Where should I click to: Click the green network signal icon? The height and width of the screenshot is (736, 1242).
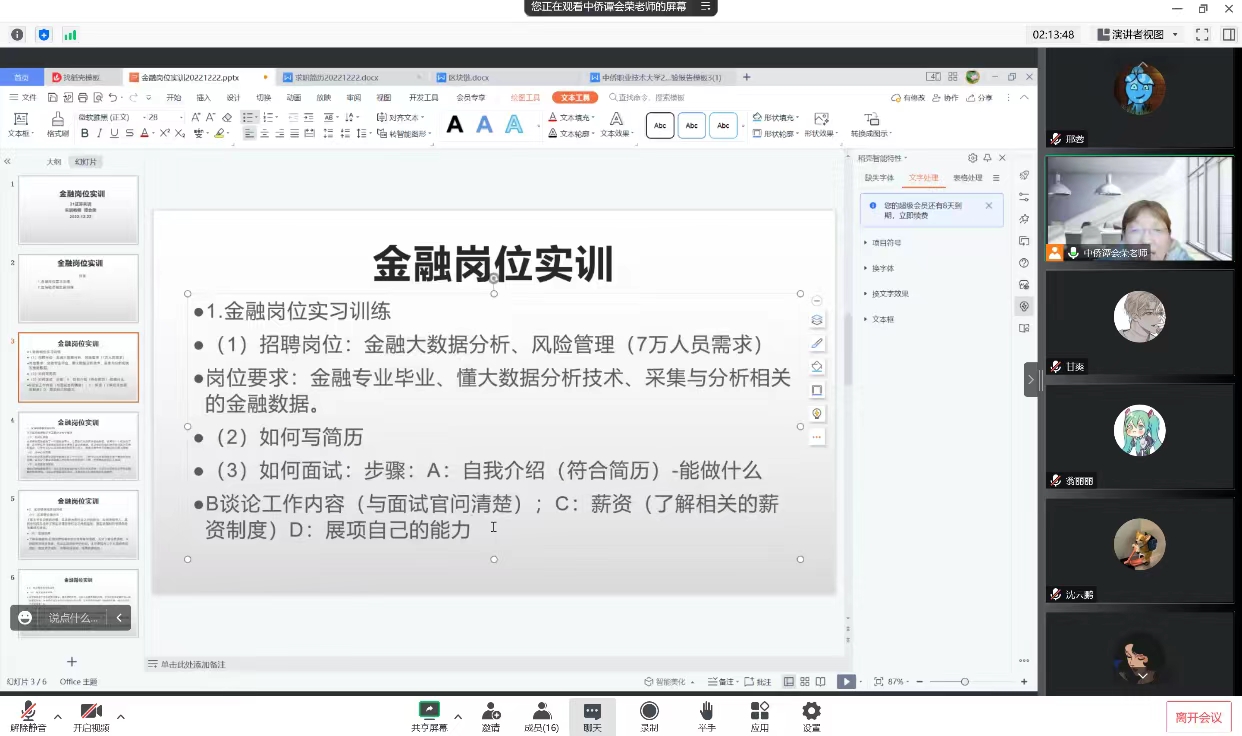coord(70,34)
